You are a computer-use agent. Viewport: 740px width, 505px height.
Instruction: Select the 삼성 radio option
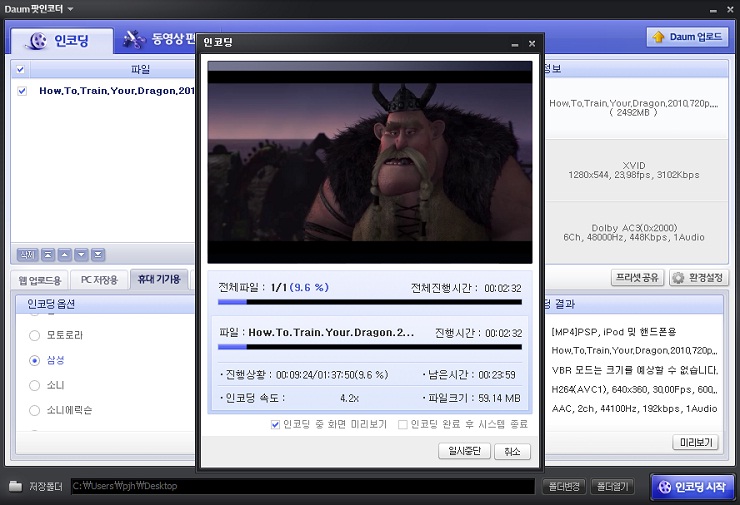coord(34,361)
